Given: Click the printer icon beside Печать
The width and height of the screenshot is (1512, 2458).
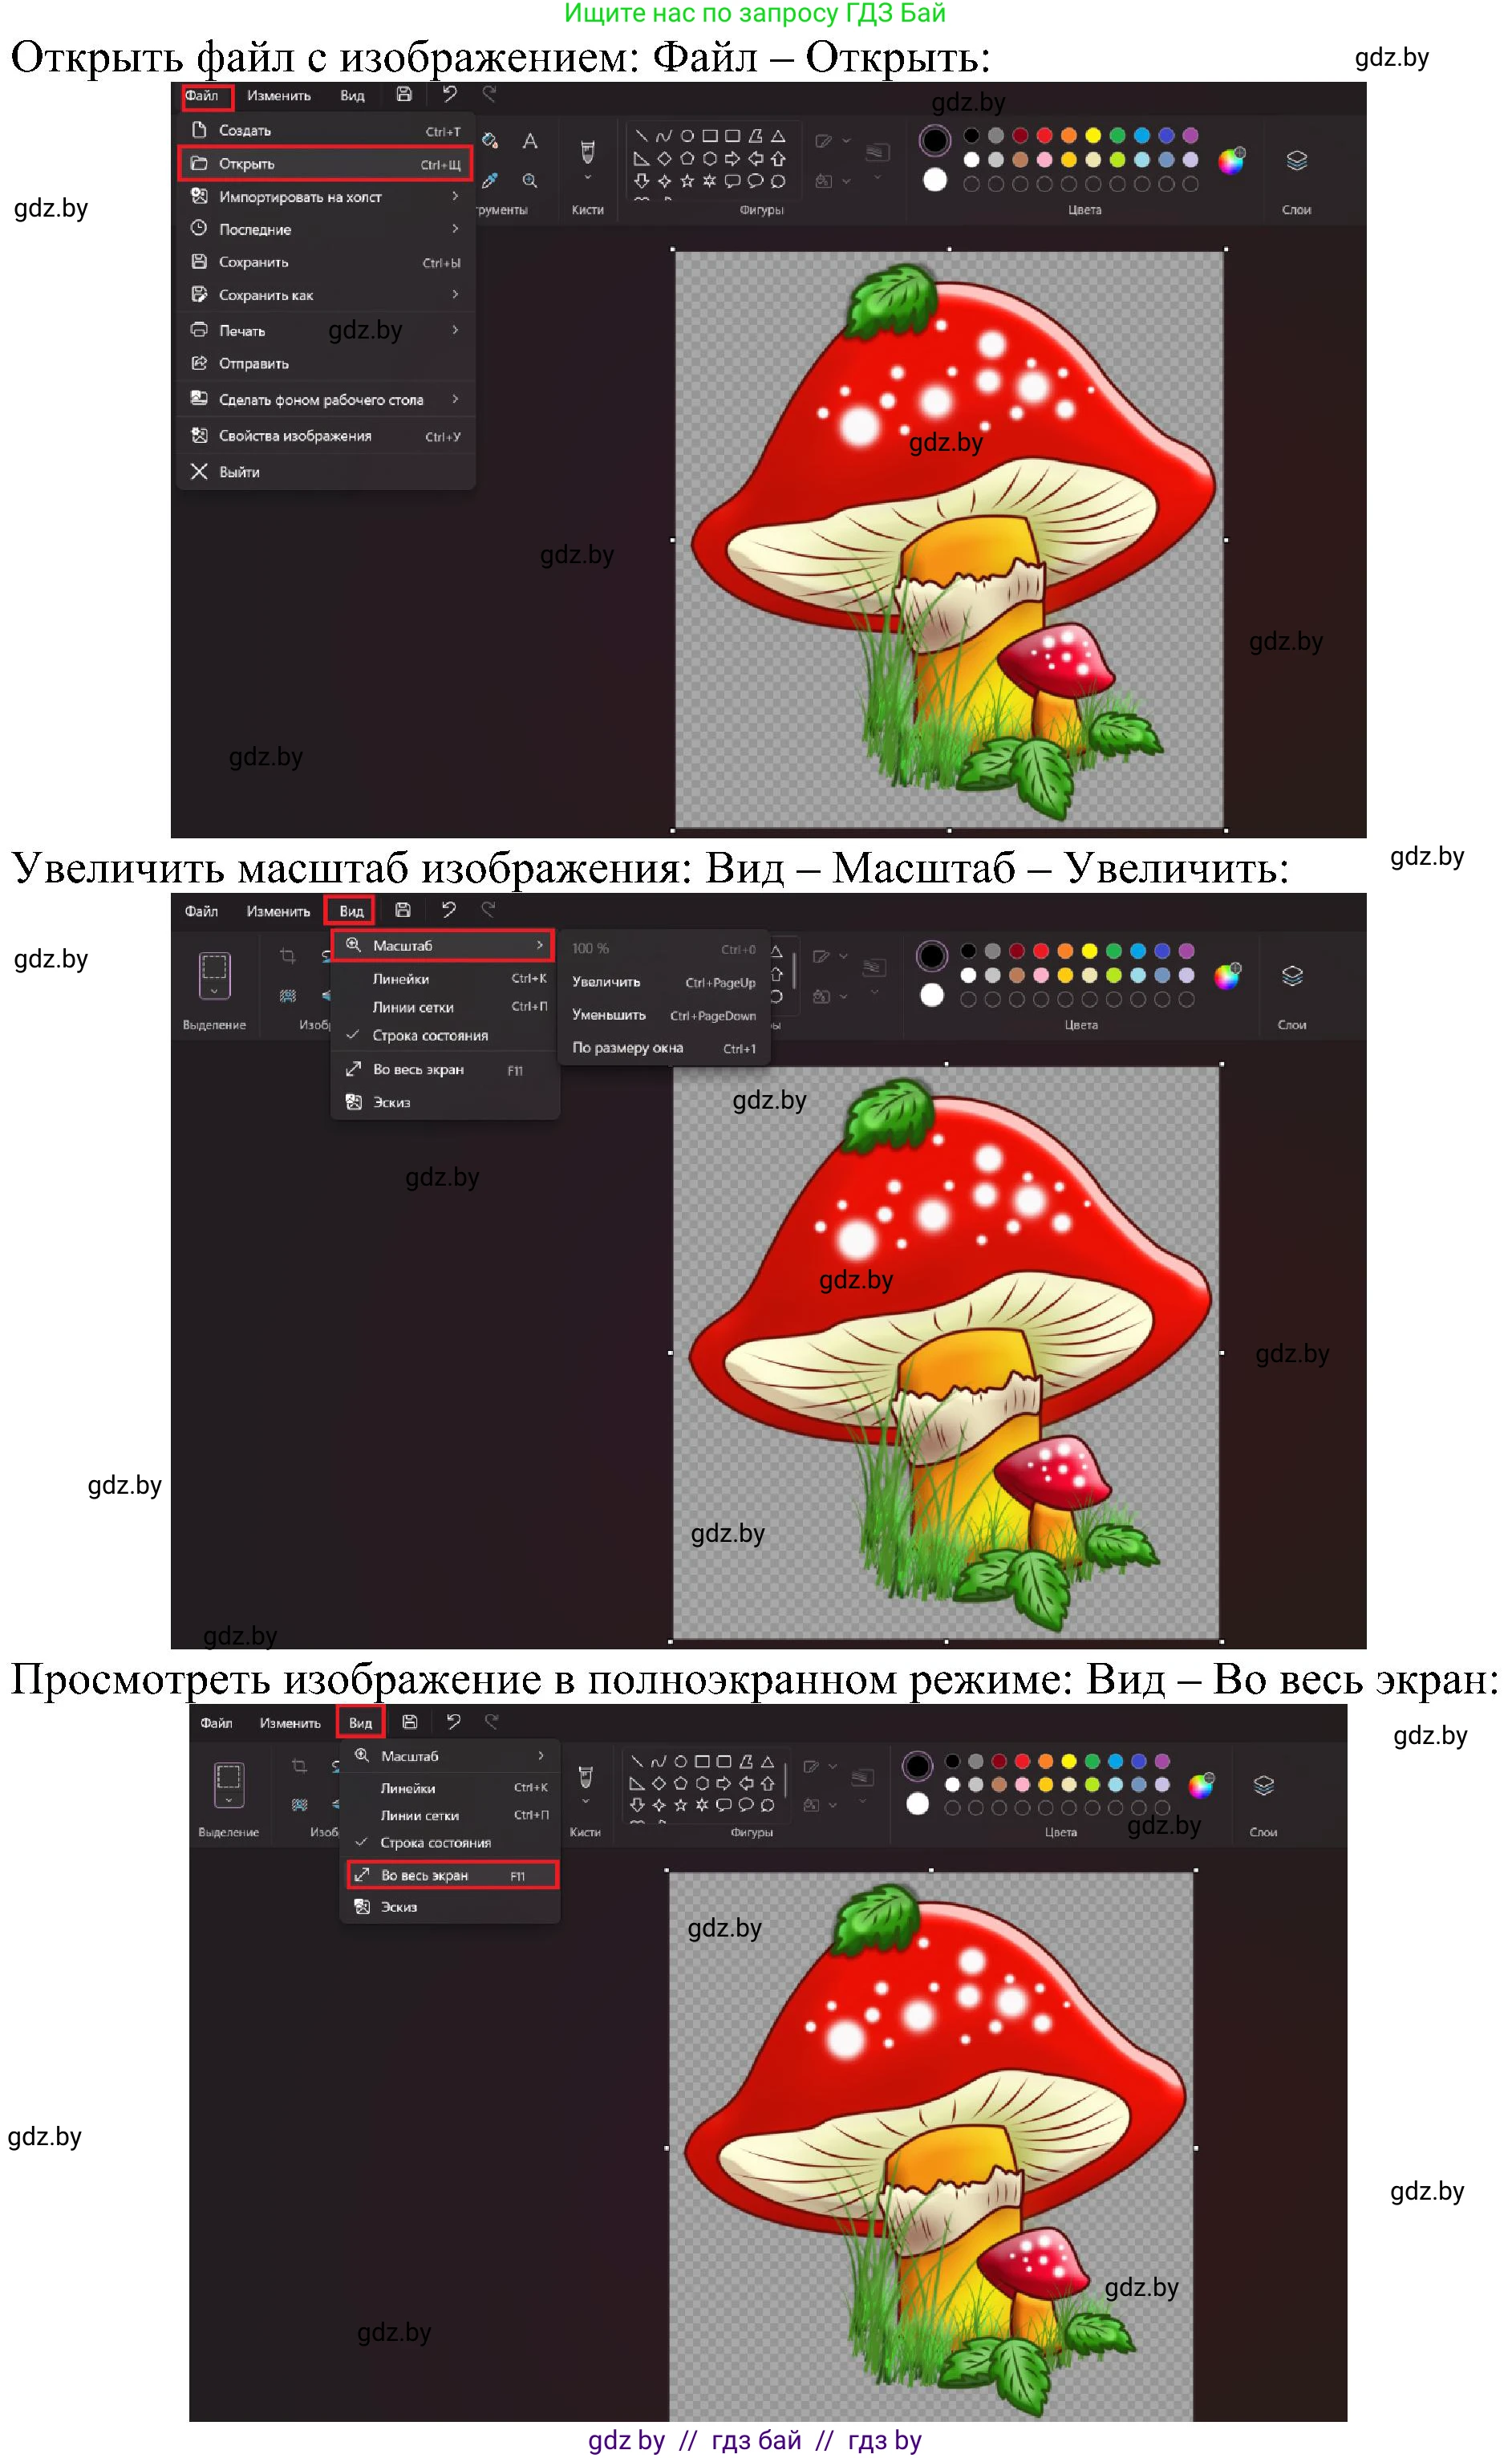Looking at the screenshot, I should (199, 330).
